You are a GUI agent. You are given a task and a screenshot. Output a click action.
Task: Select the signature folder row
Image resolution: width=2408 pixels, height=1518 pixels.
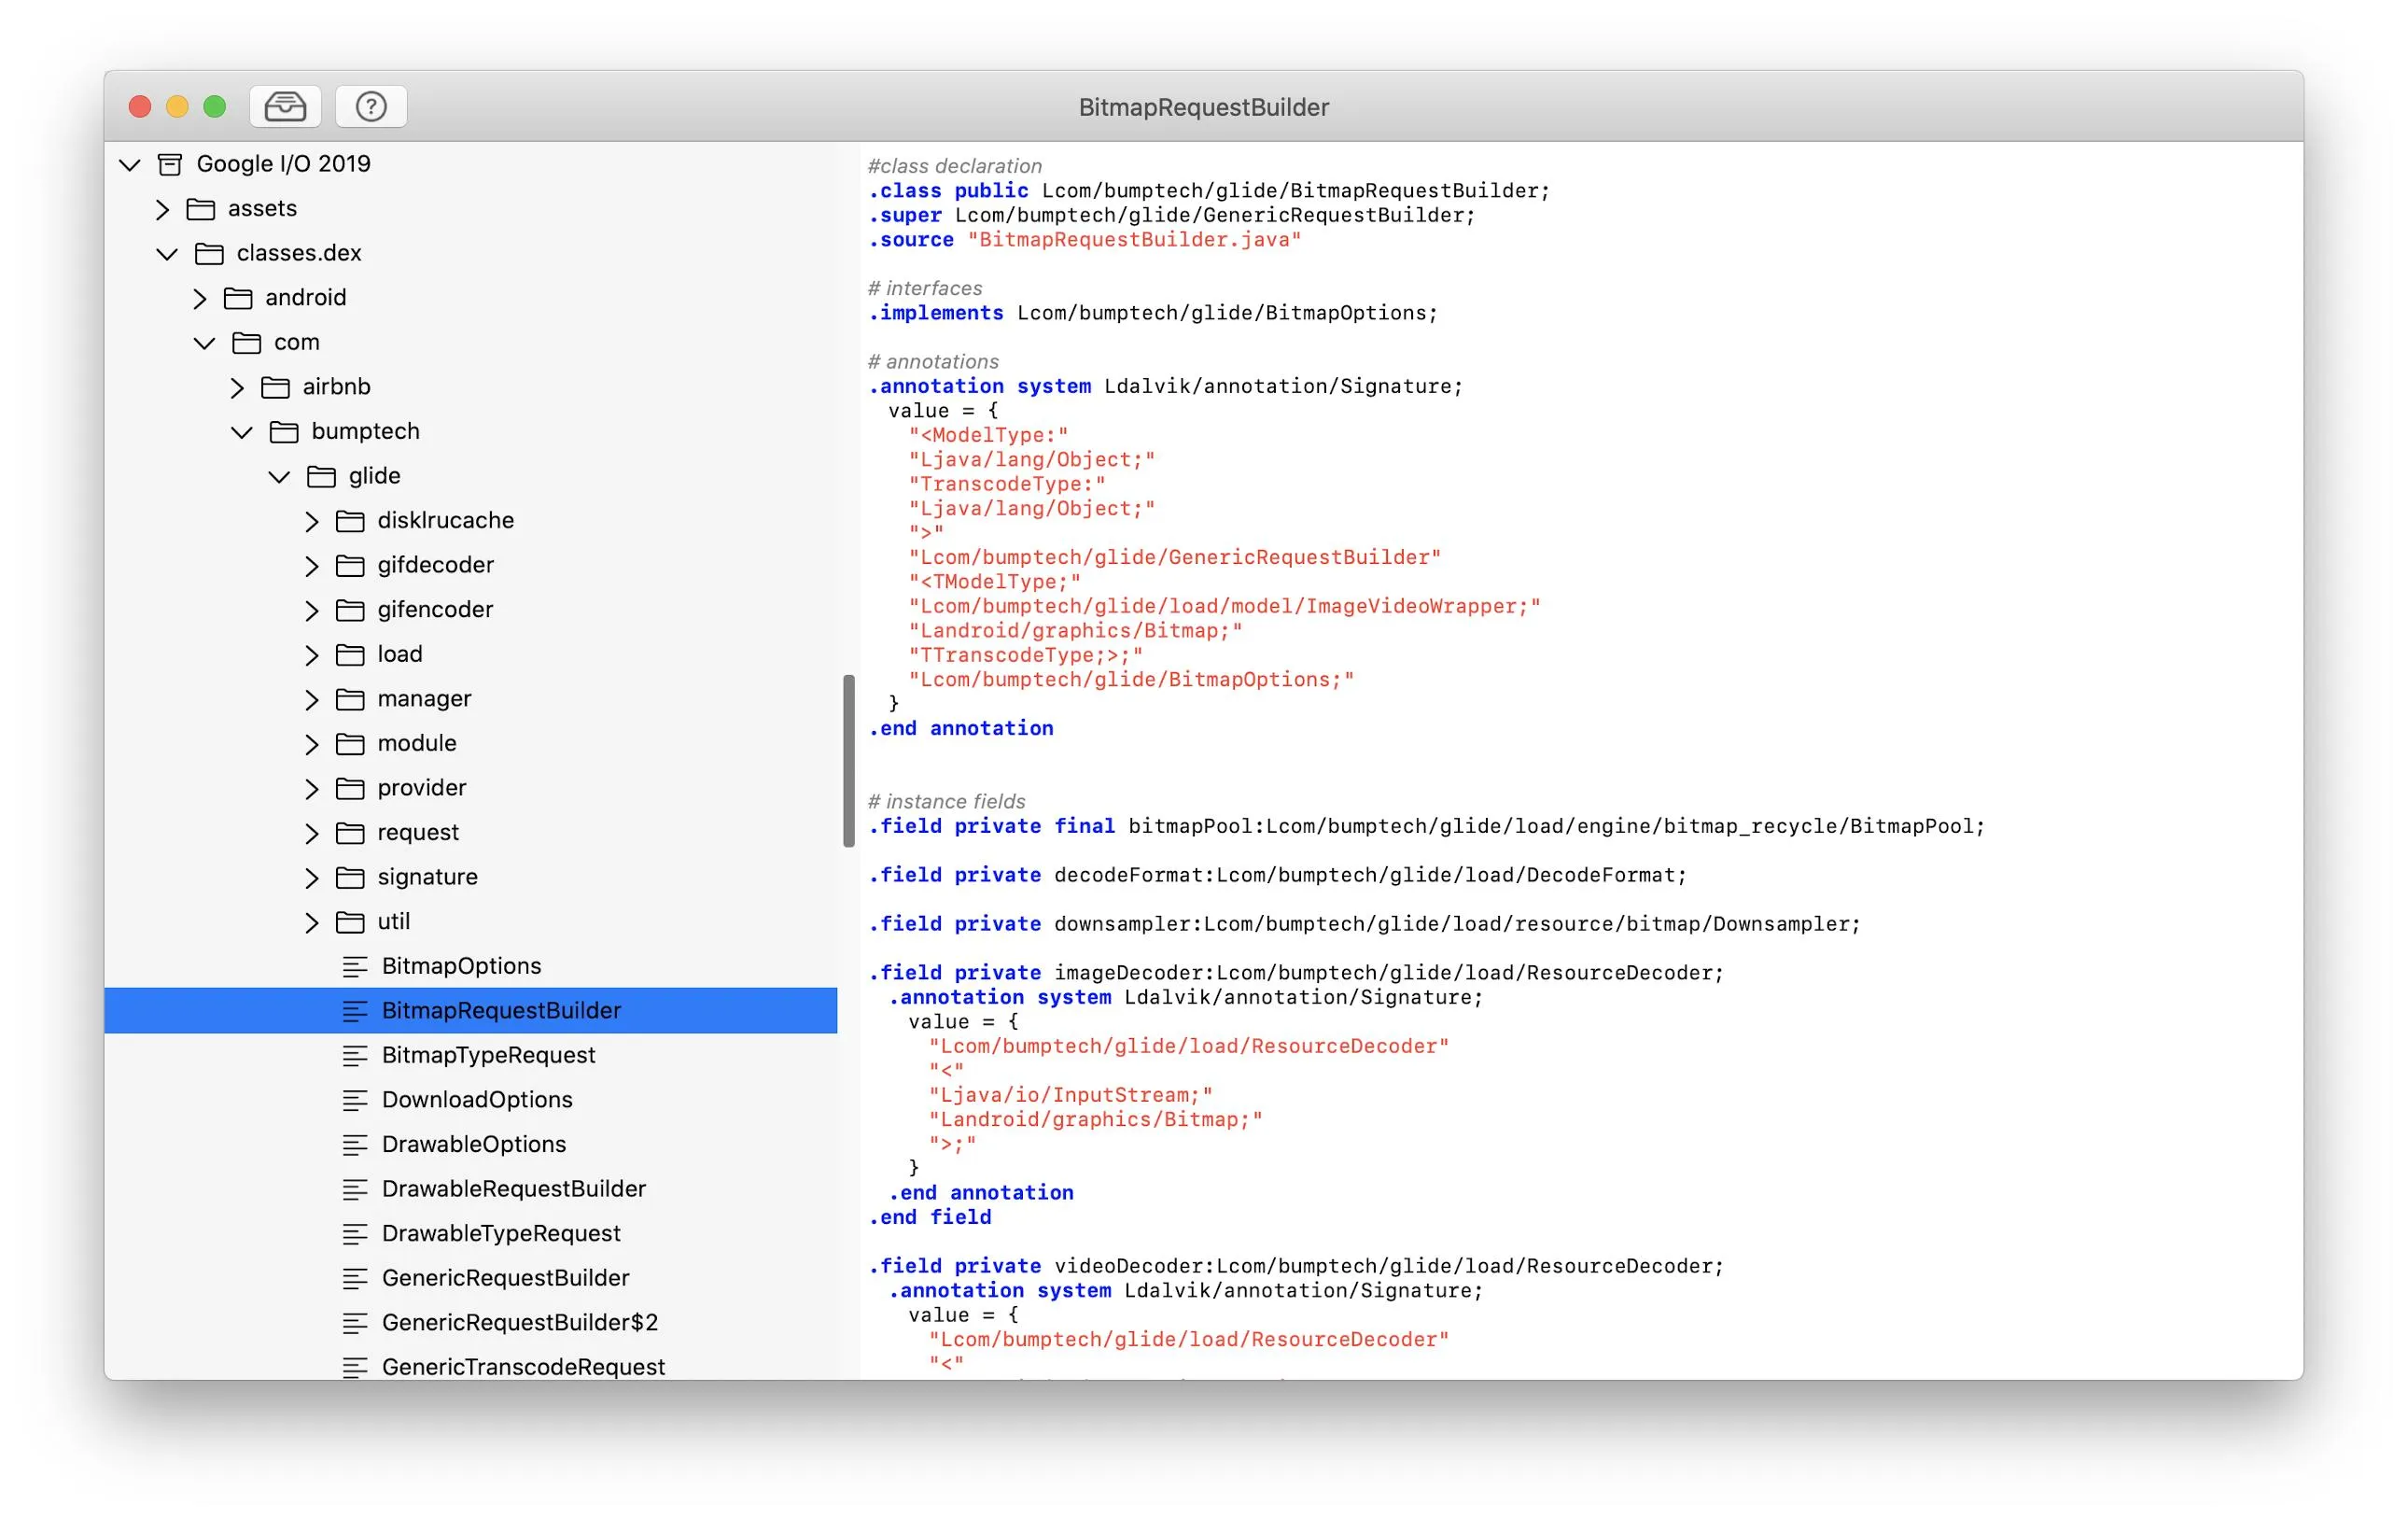471,877
